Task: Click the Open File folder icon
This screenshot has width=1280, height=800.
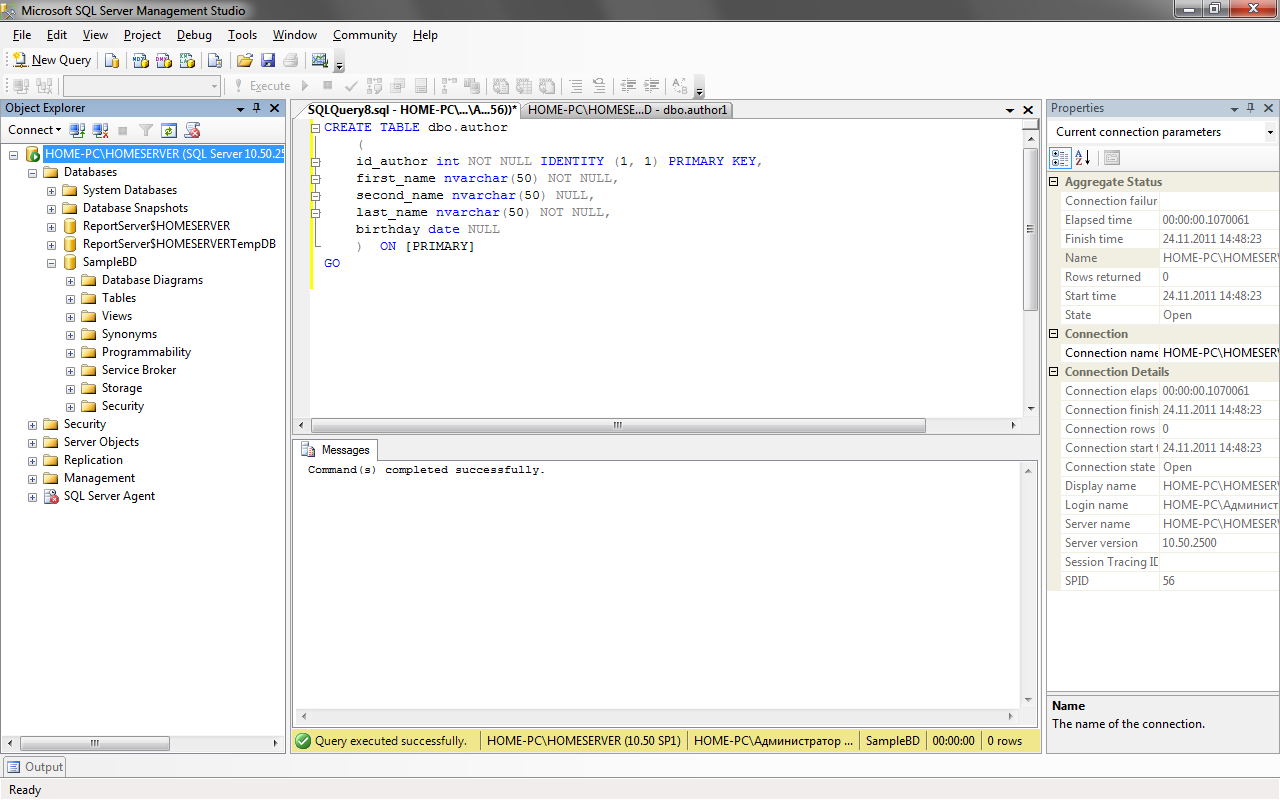Action: click(x=244, y=60)
